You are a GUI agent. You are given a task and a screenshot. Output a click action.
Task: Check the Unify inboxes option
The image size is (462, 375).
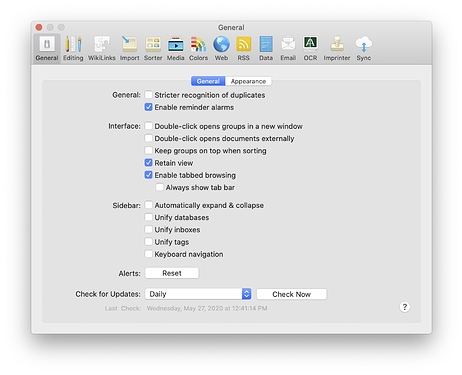coord(149,230)
